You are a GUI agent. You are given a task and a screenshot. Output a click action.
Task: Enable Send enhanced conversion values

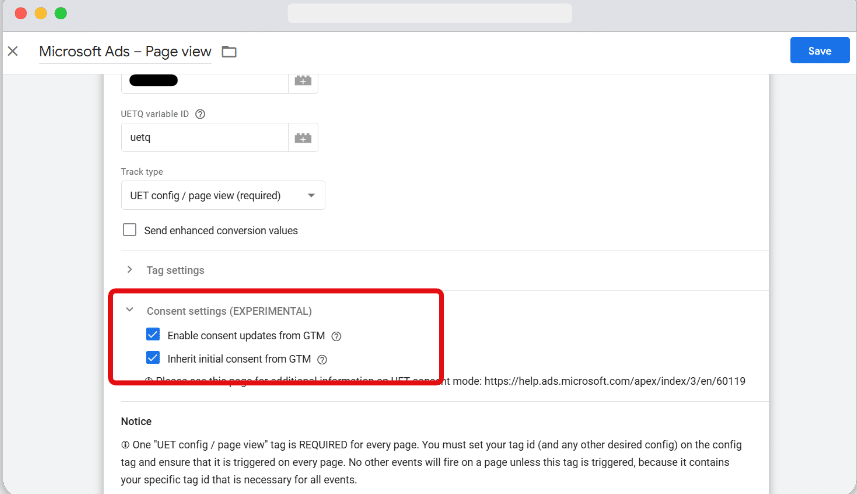pos(130,230)
